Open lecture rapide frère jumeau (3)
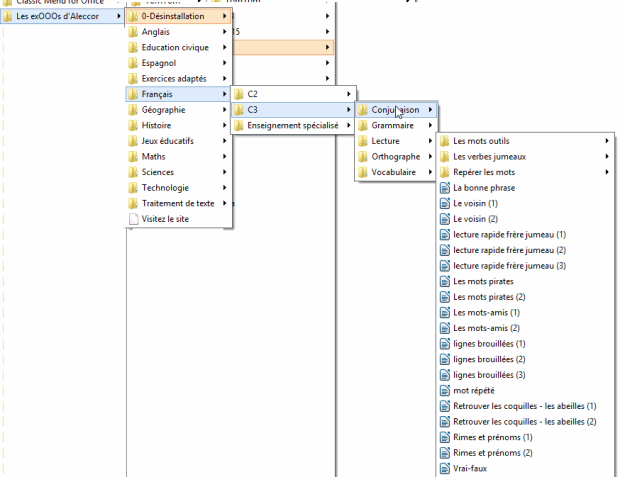Viewport: 620px width, 477px height. pos(525,266)
